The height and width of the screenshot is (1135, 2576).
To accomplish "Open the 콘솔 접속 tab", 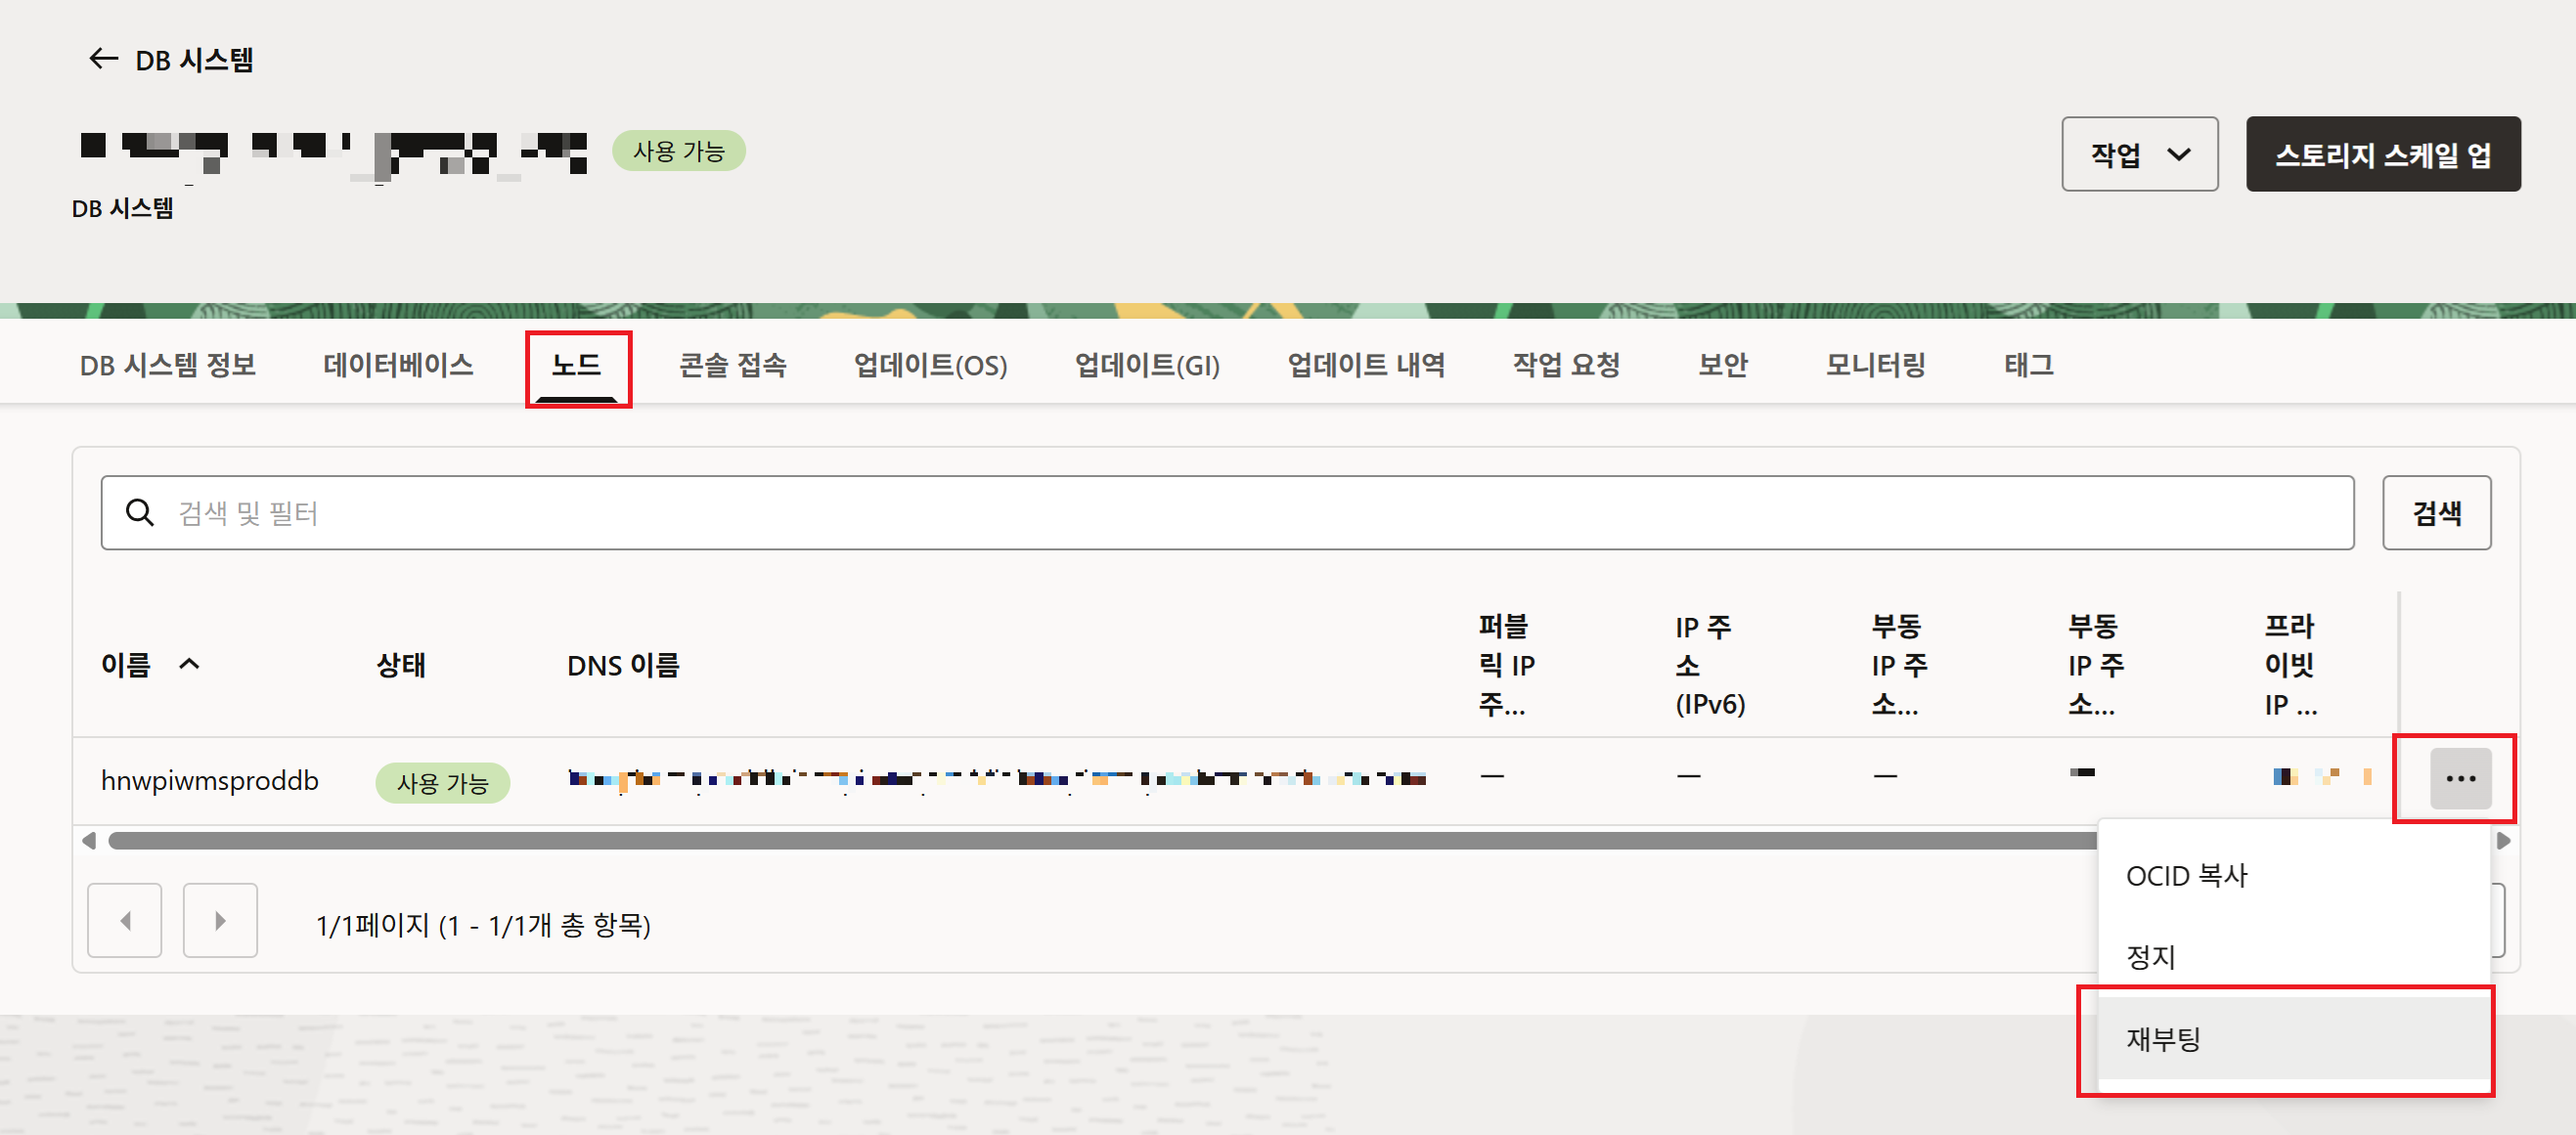I will tap(732, 365).
